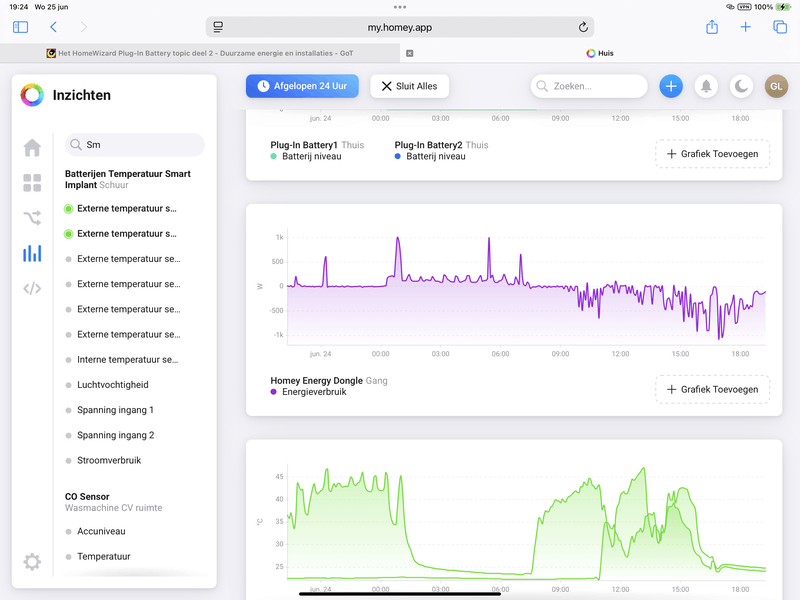
Task: Add a chart to Homey Energy Dongle card
Action: [x=712, y=389]
